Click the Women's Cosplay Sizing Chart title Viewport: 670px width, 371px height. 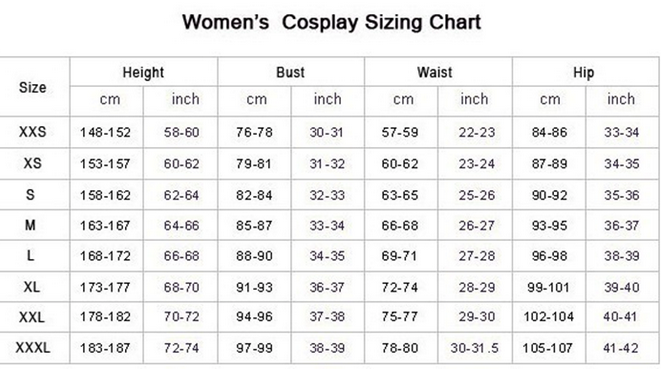tap(332, 23)
